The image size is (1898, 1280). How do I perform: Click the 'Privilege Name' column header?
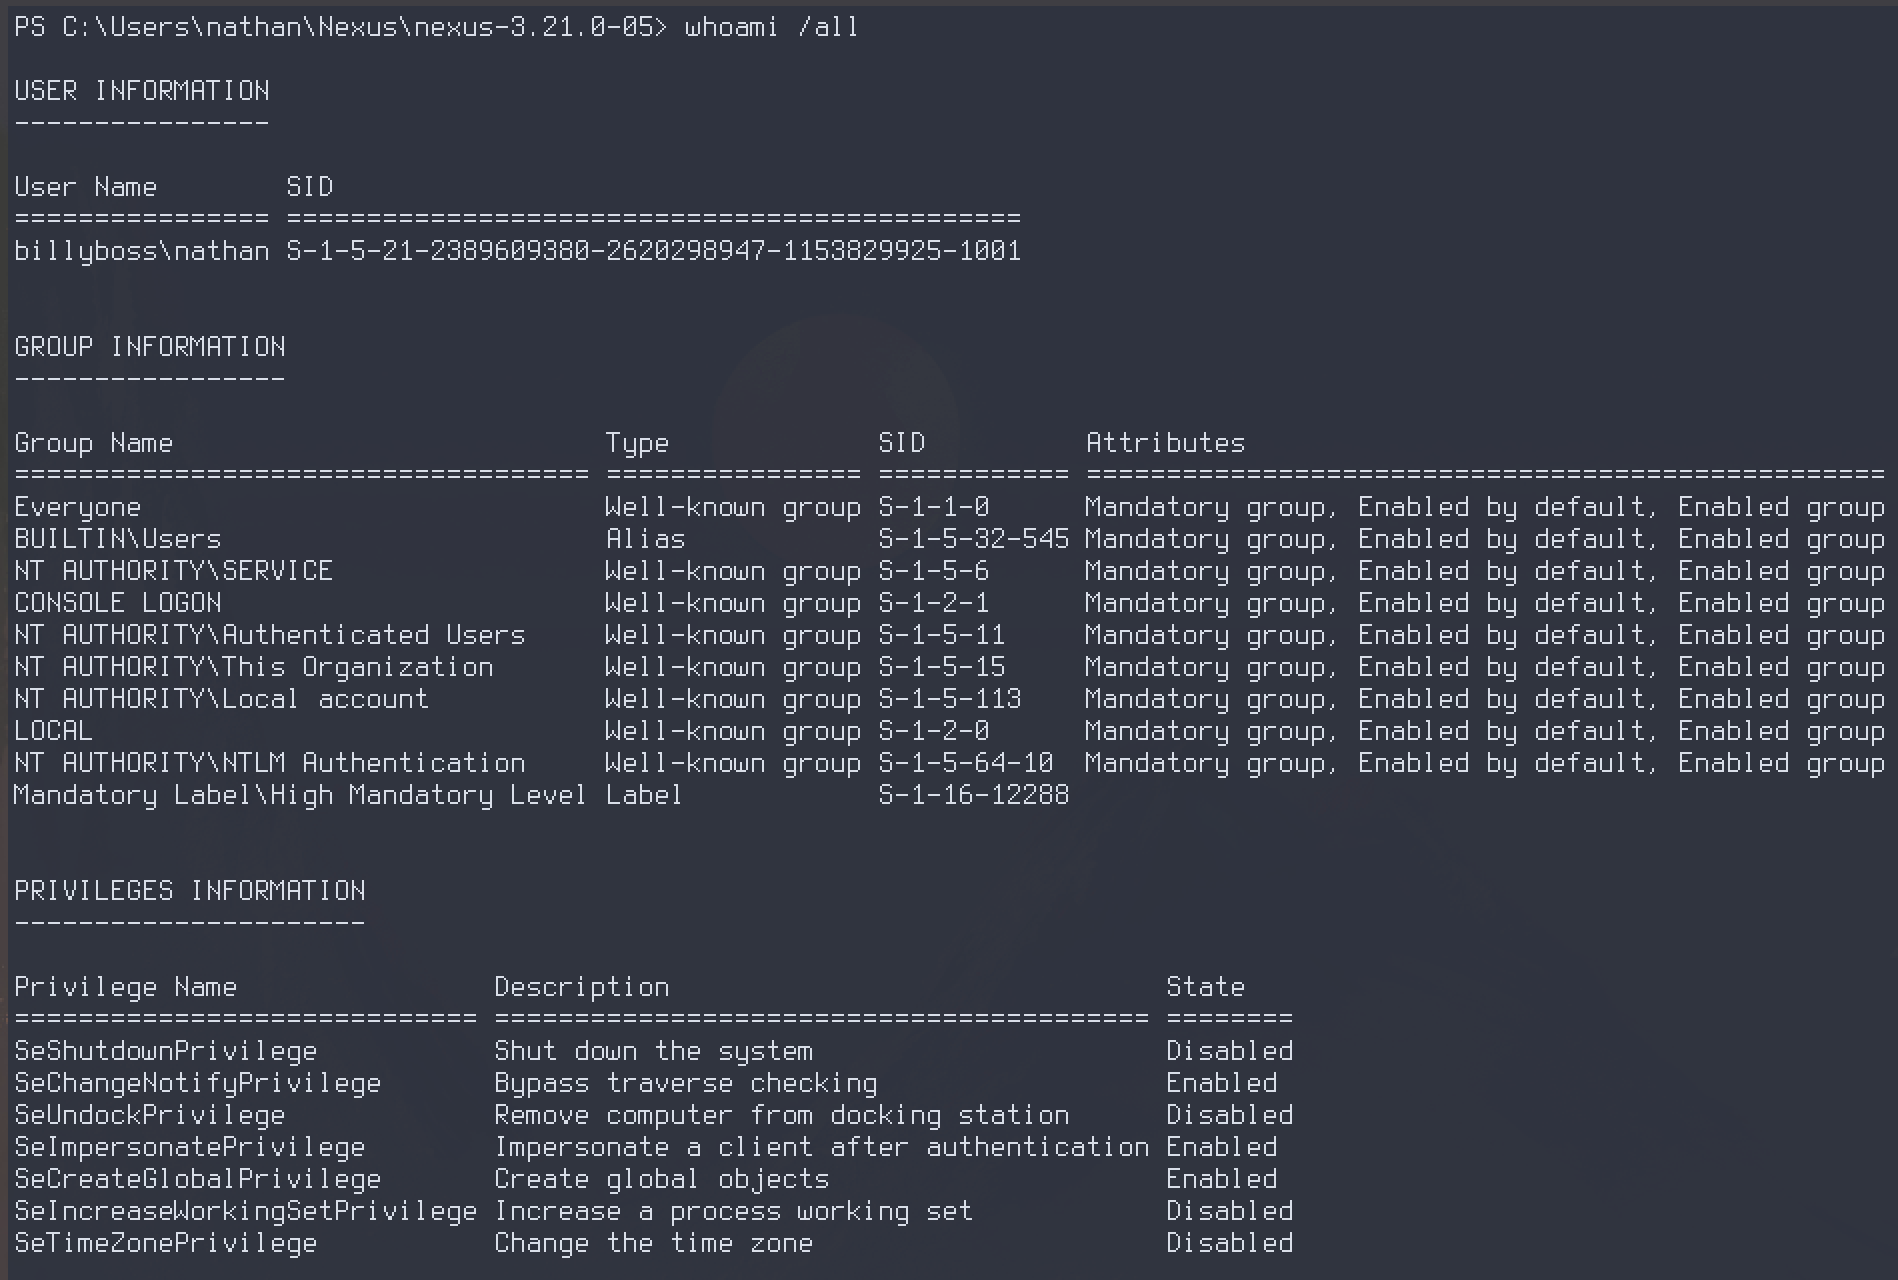(x=126, y=987)
